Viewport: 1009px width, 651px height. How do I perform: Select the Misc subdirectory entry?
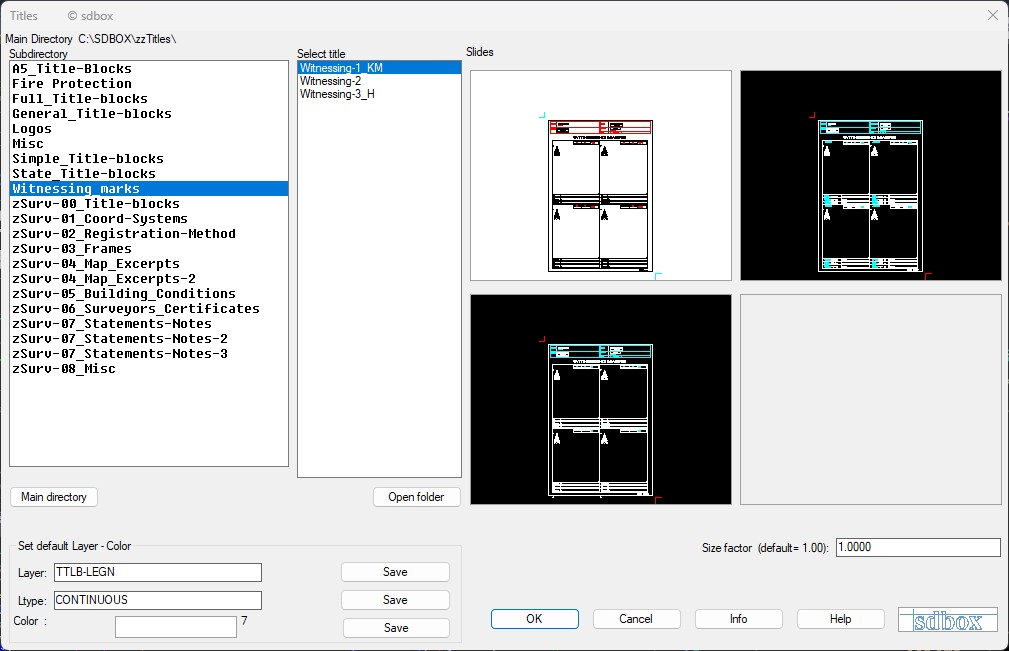coord(149,144)
